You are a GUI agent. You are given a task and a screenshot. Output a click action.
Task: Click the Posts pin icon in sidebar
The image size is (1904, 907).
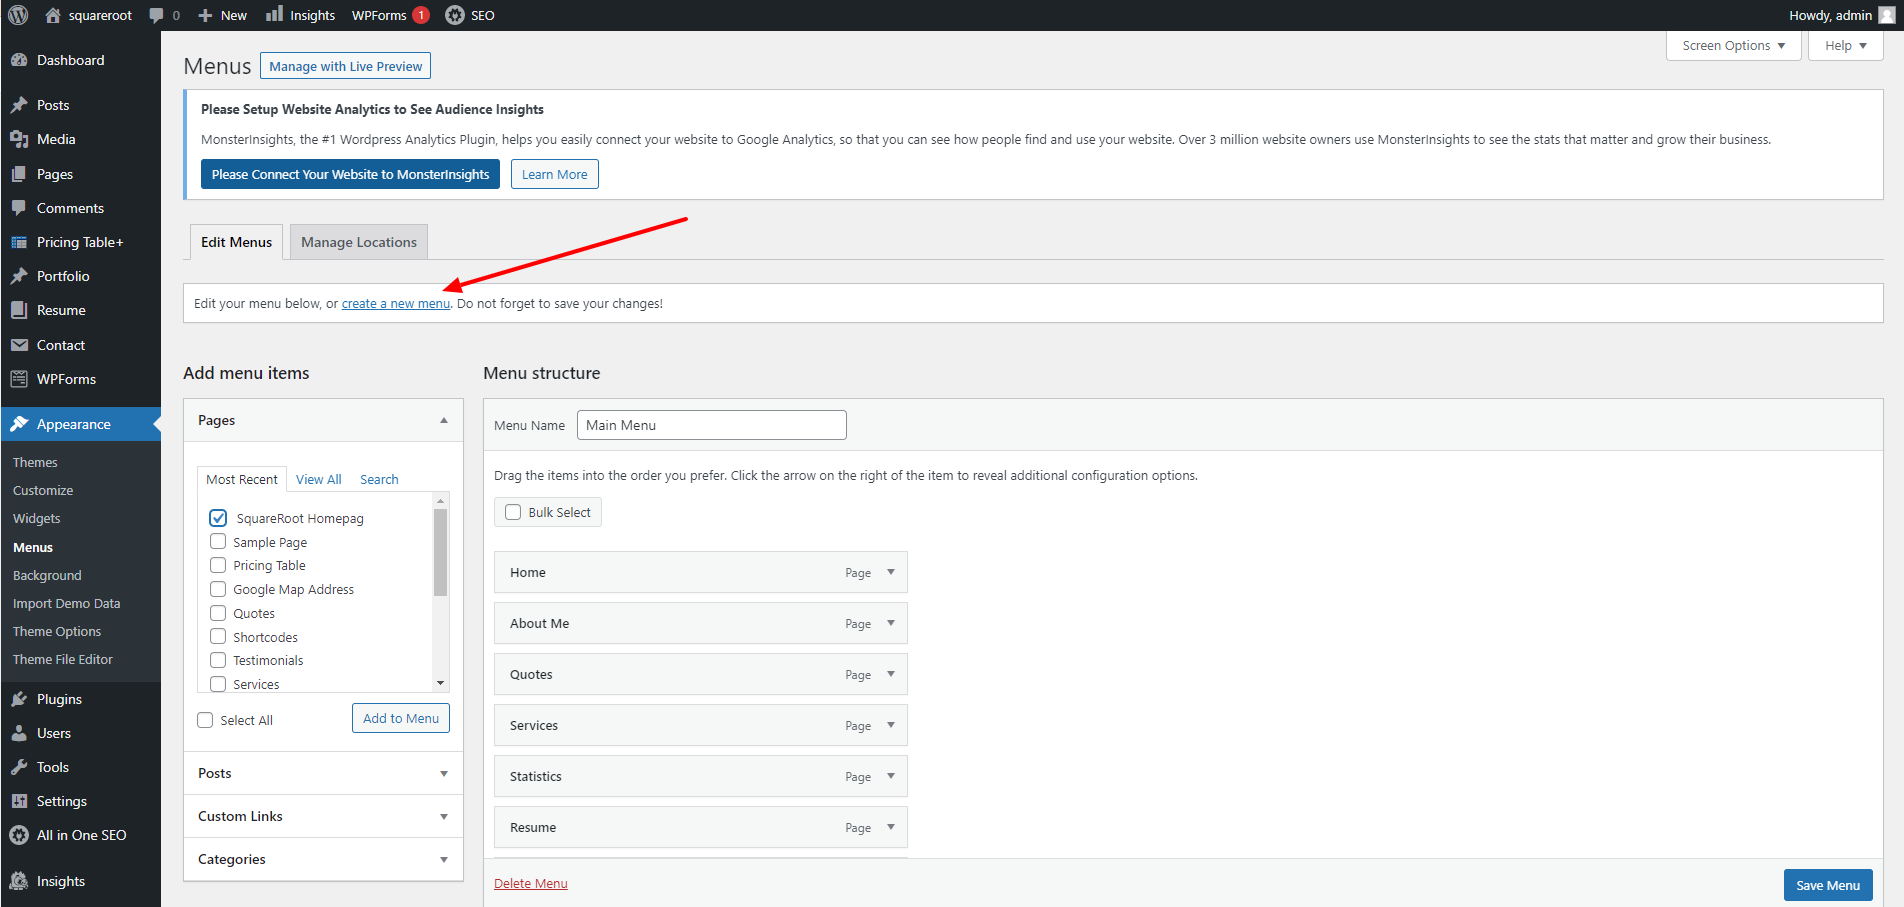tap(19, 105)
